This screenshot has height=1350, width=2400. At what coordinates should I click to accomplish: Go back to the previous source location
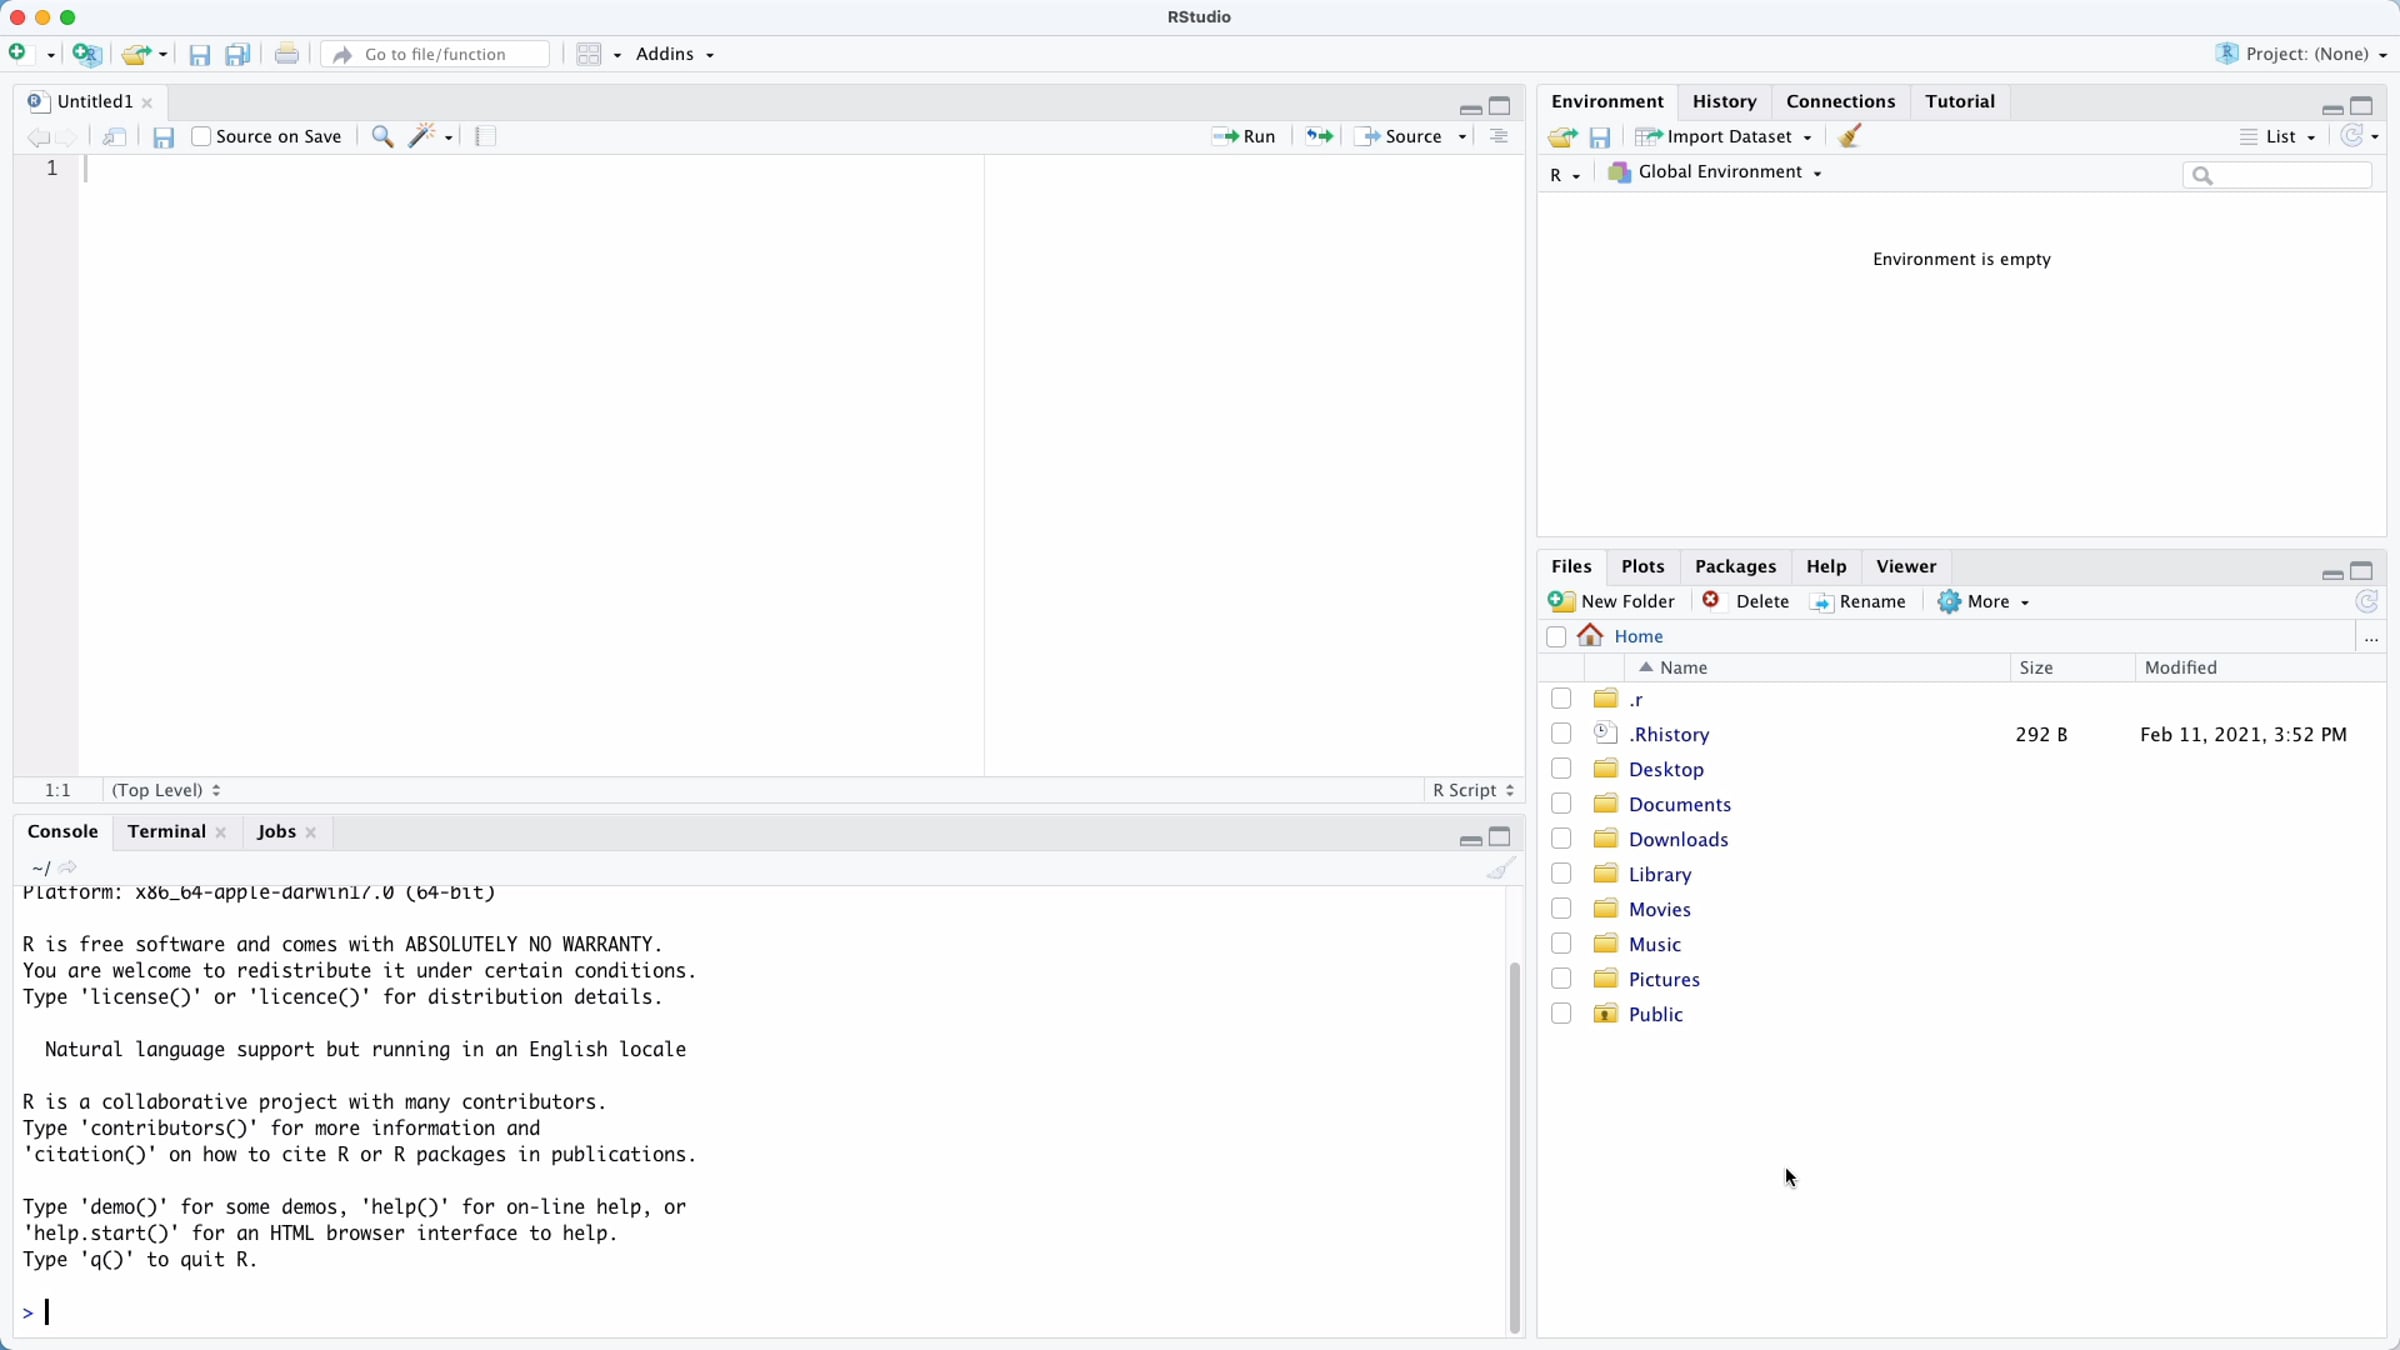pyautogui.click(x=37, y=137)
